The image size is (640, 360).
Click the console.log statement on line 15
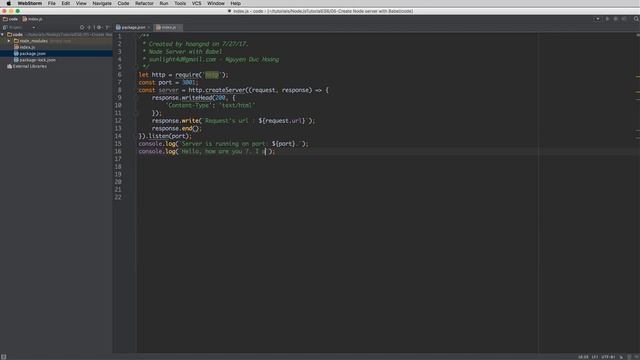pos(224,144)
